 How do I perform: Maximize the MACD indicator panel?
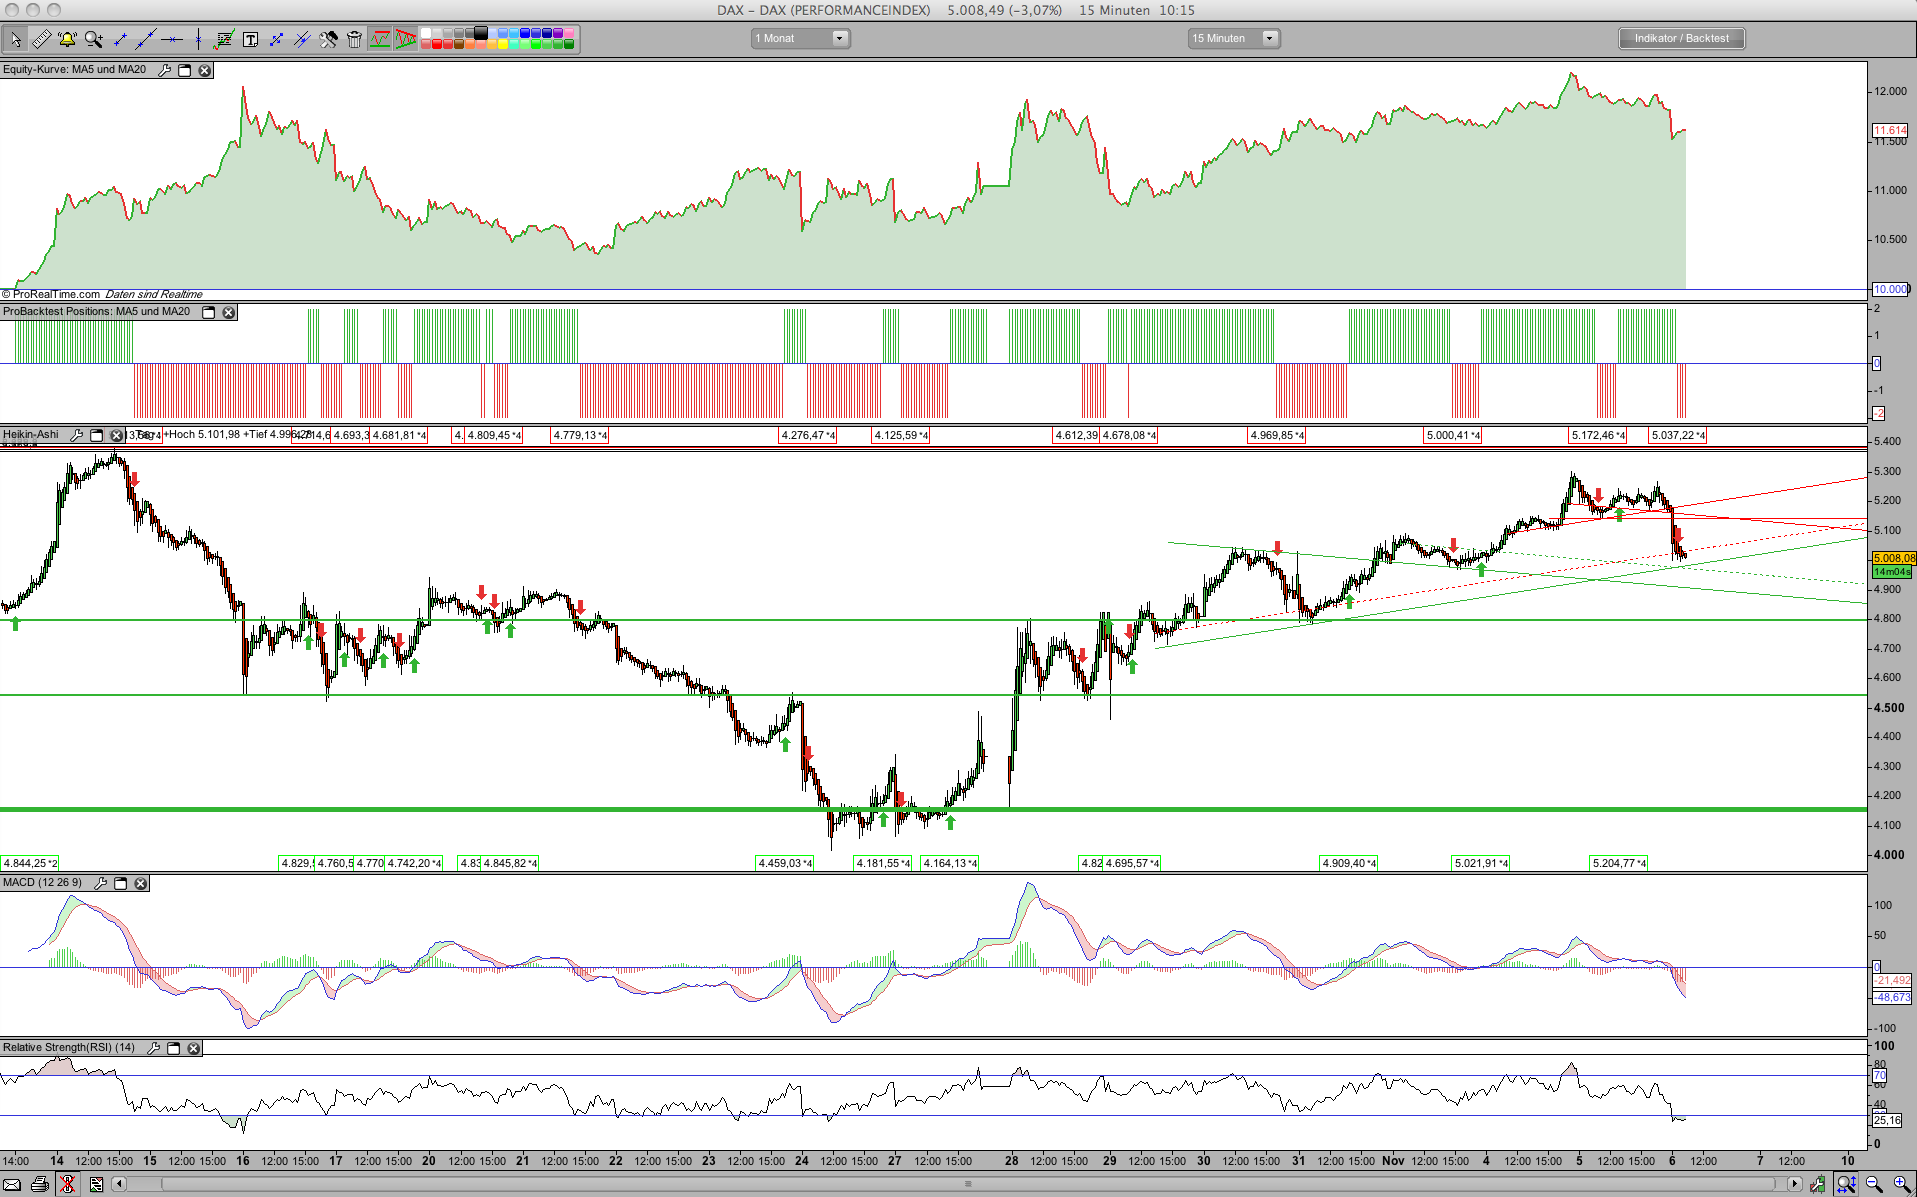pos(121,883)
